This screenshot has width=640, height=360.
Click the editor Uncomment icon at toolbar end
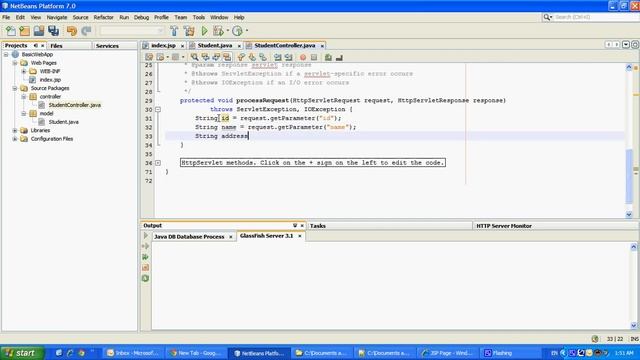coord(339,58)
